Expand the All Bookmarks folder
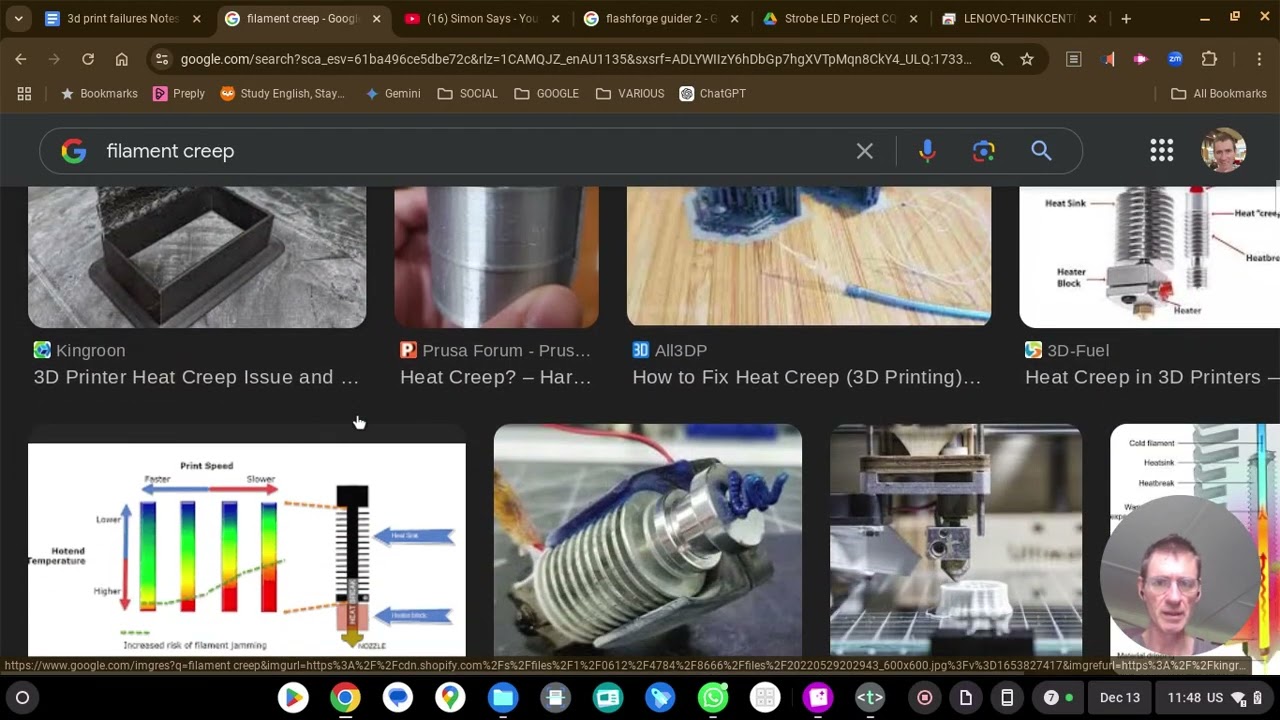The width and height of the screenshot is (1280, 720). tap(1219, 93)
